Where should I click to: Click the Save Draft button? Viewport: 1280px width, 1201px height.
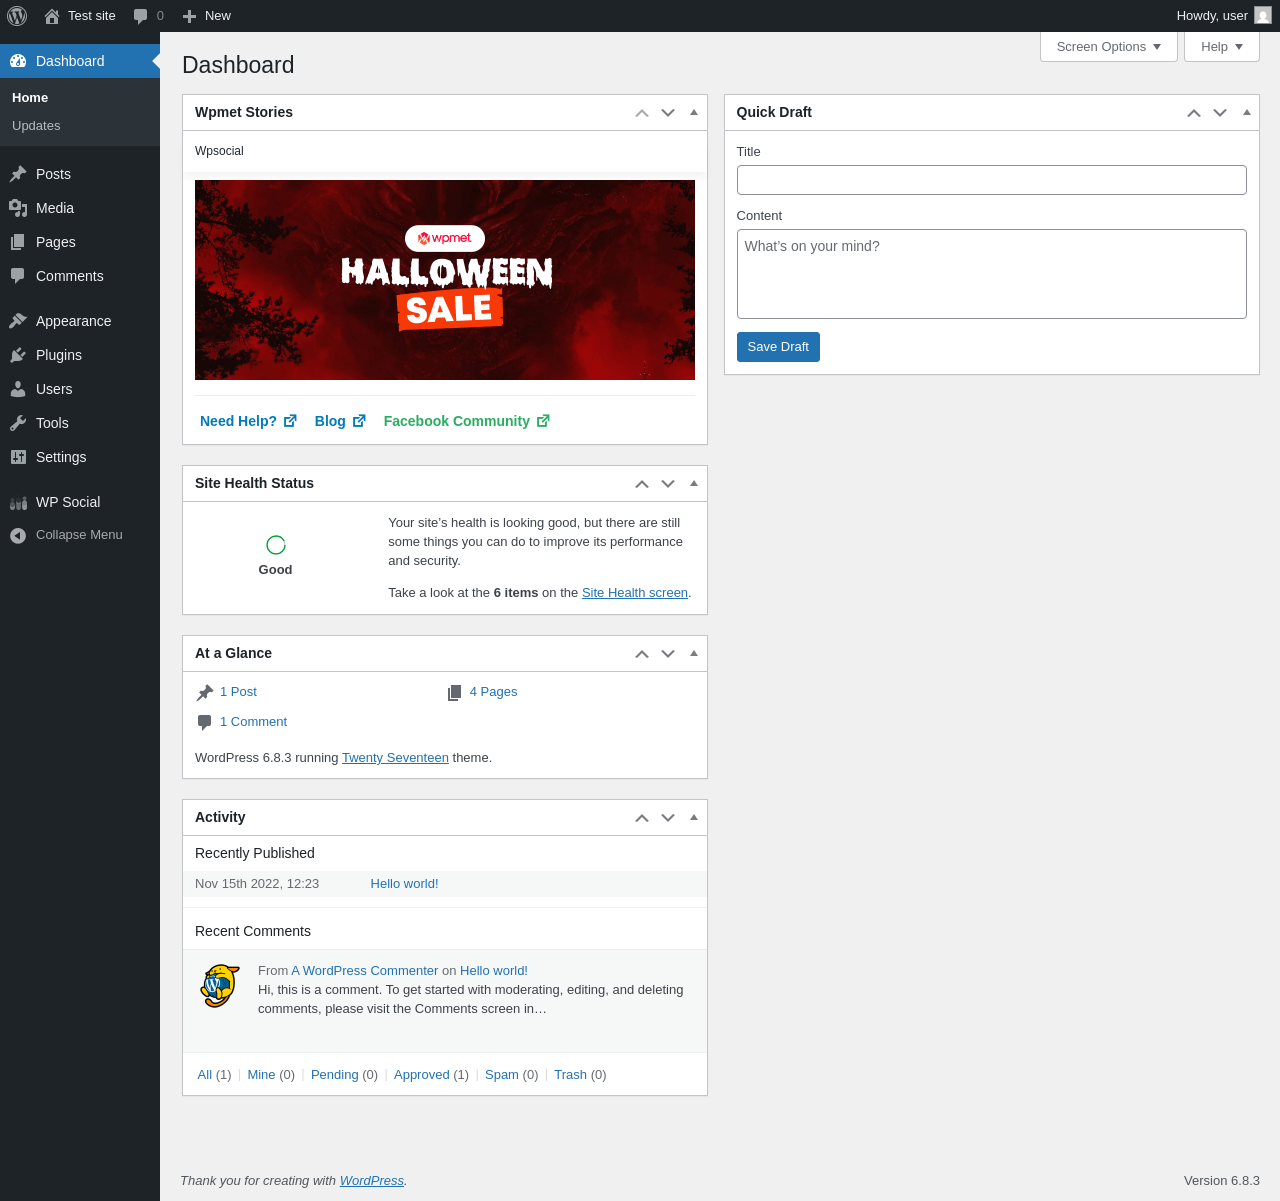click(778, 347)
